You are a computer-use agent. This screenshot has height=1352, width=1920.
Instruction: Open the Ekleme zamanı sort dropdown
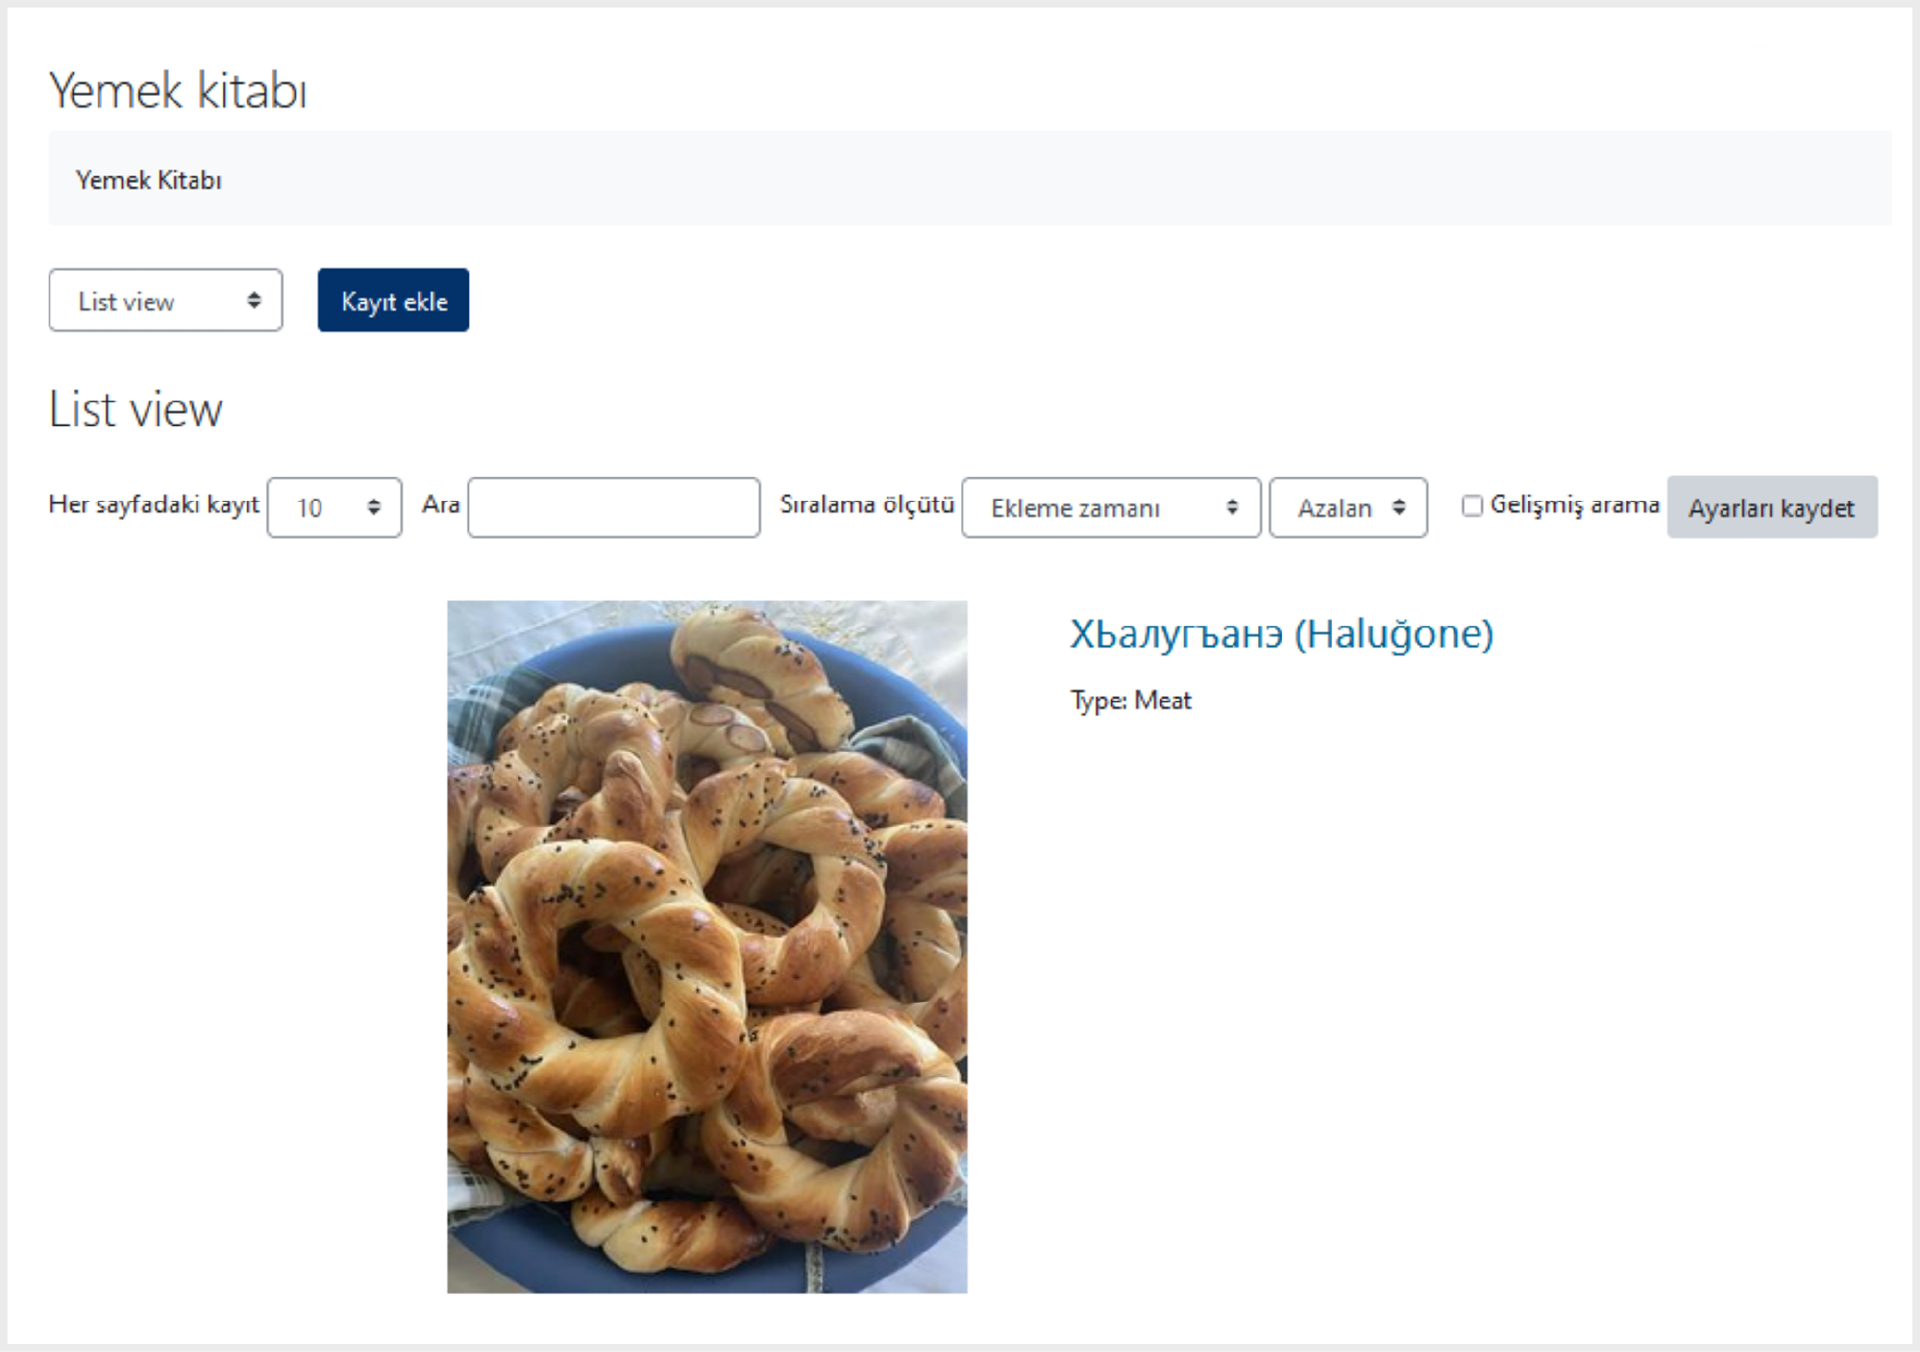coord(1111,508)
